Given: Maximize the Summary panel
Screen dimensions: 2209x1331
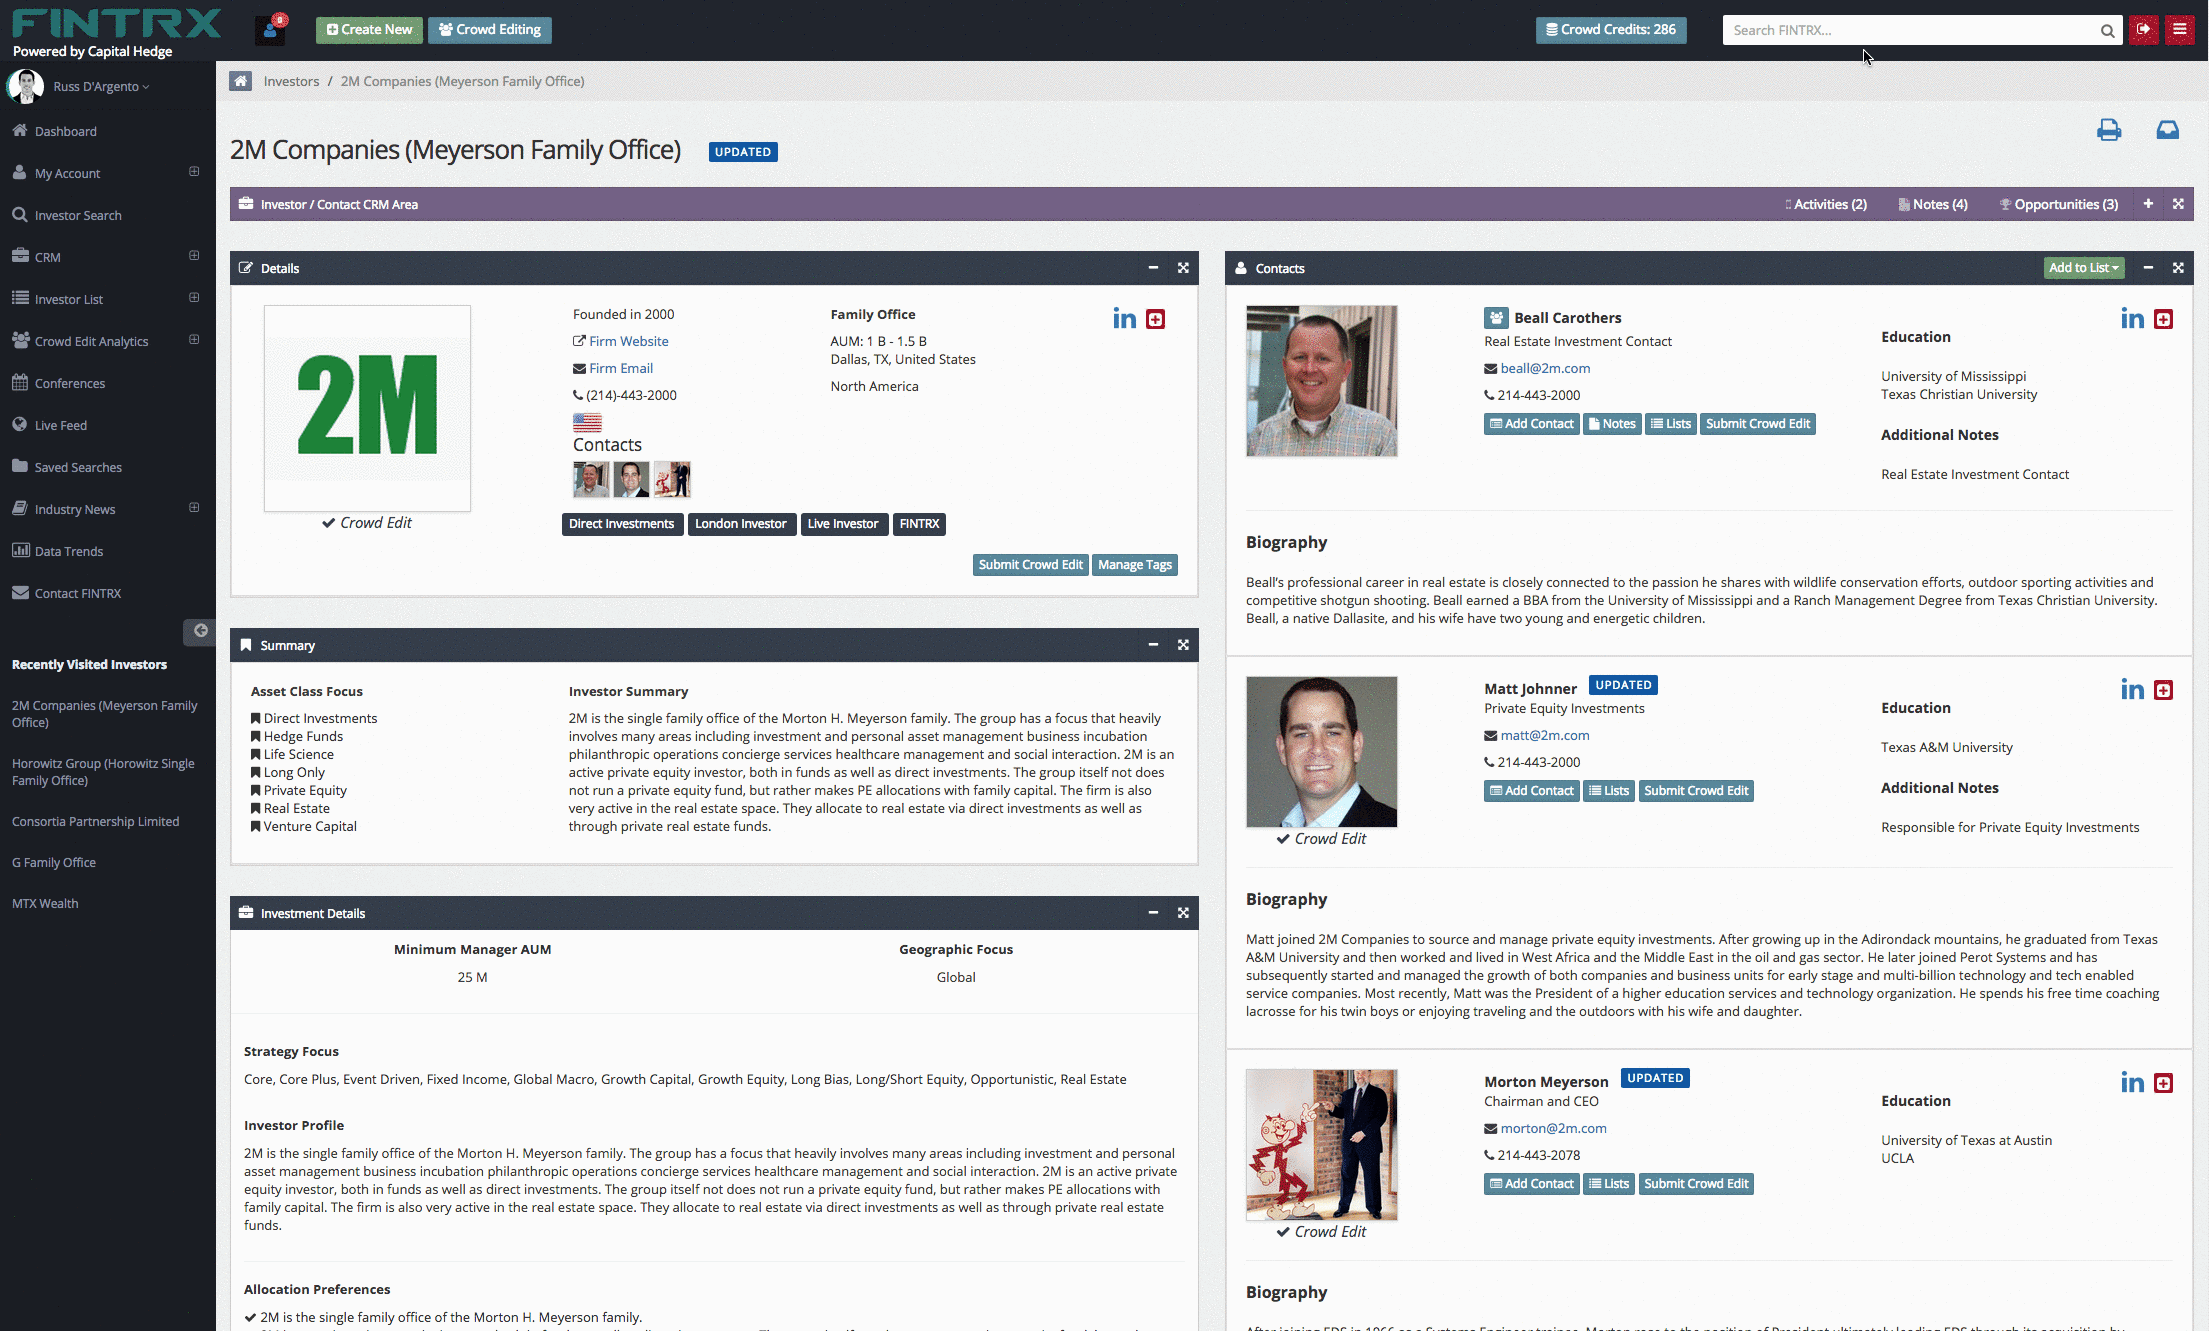Looking at the screenshot, I should click(x=1183, y=645).
